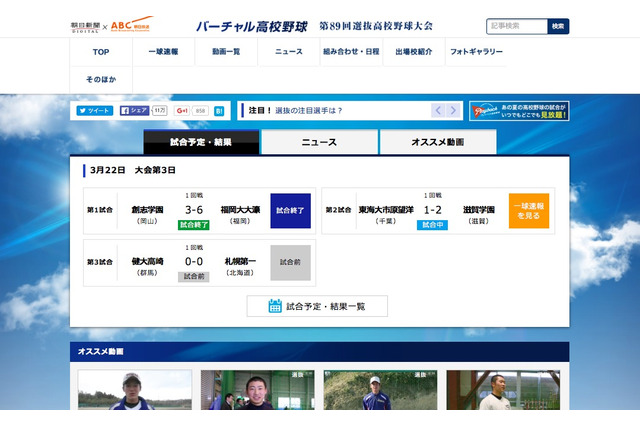Select the 試合予定・結果 tab

coord(201,142)
